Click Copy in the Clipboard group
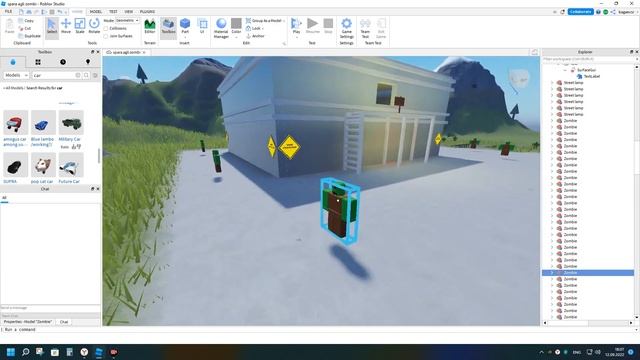This screenshot has width=640, height=360. pyautogui.click(x=27, y=20)
